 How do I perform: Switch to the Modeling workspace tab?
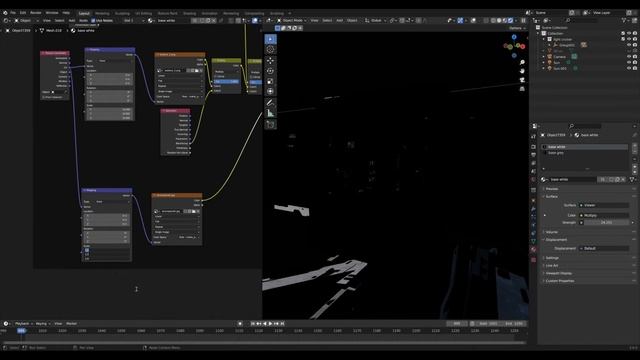102,13
